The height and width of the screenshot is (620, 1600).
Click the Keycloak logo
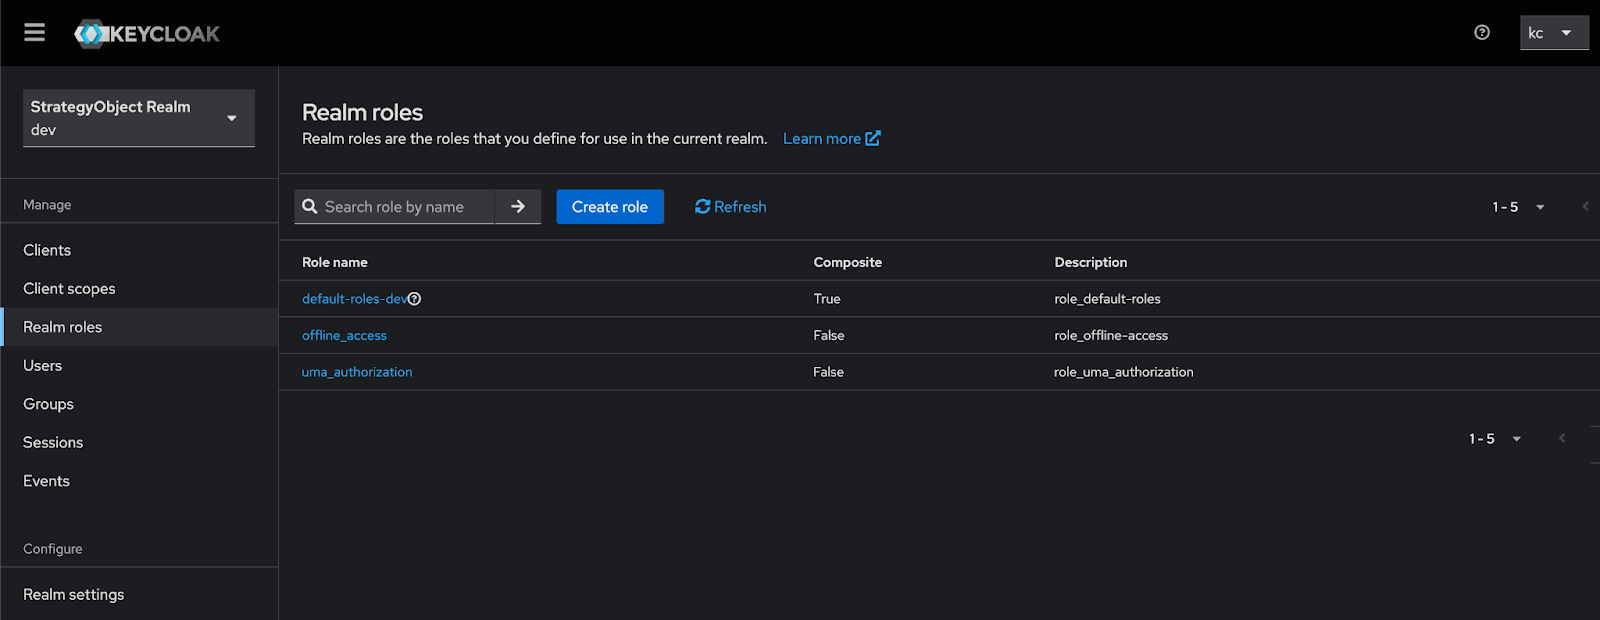(x=147, y=34)
